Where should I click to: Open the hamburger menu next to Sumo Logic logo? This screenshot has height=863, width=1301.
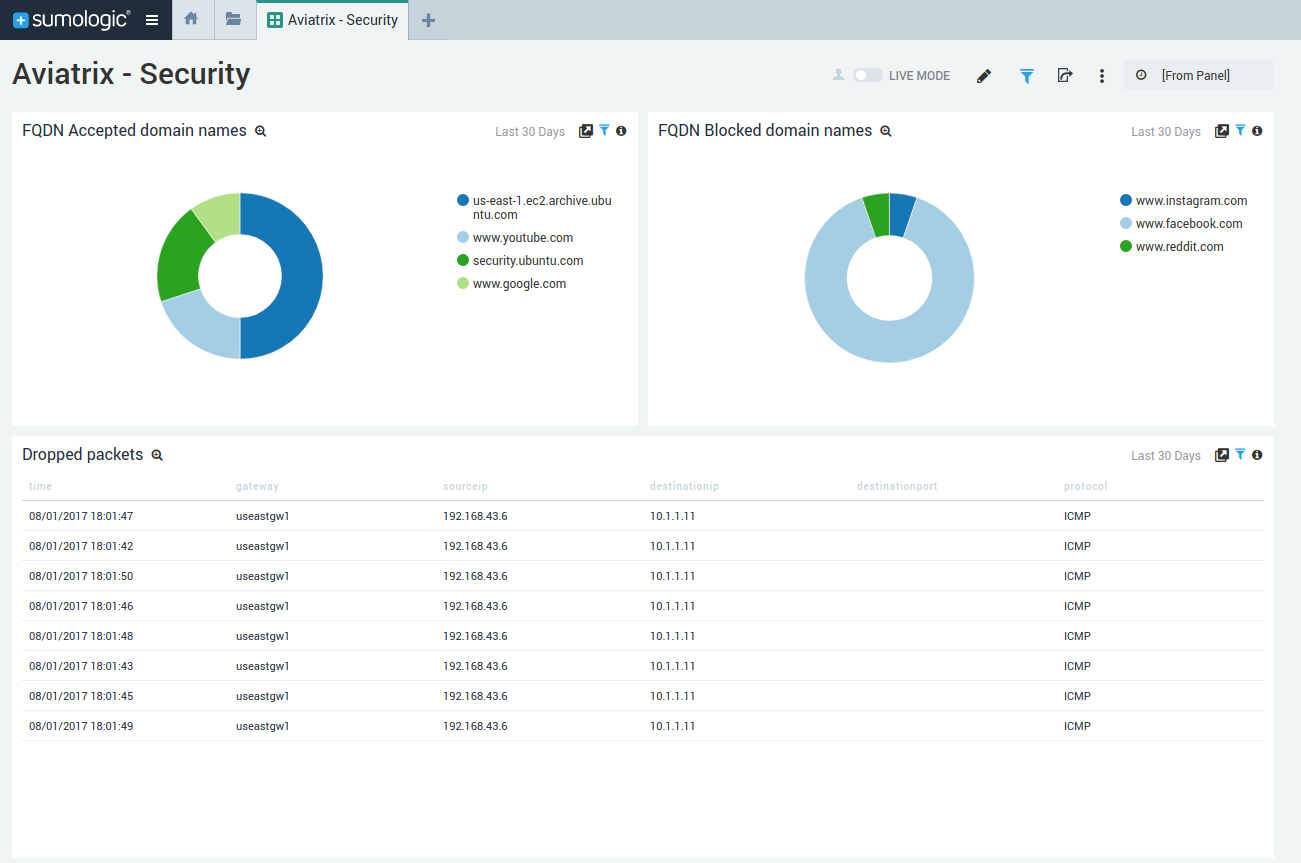pyautogui.click(x=152, y=20)
